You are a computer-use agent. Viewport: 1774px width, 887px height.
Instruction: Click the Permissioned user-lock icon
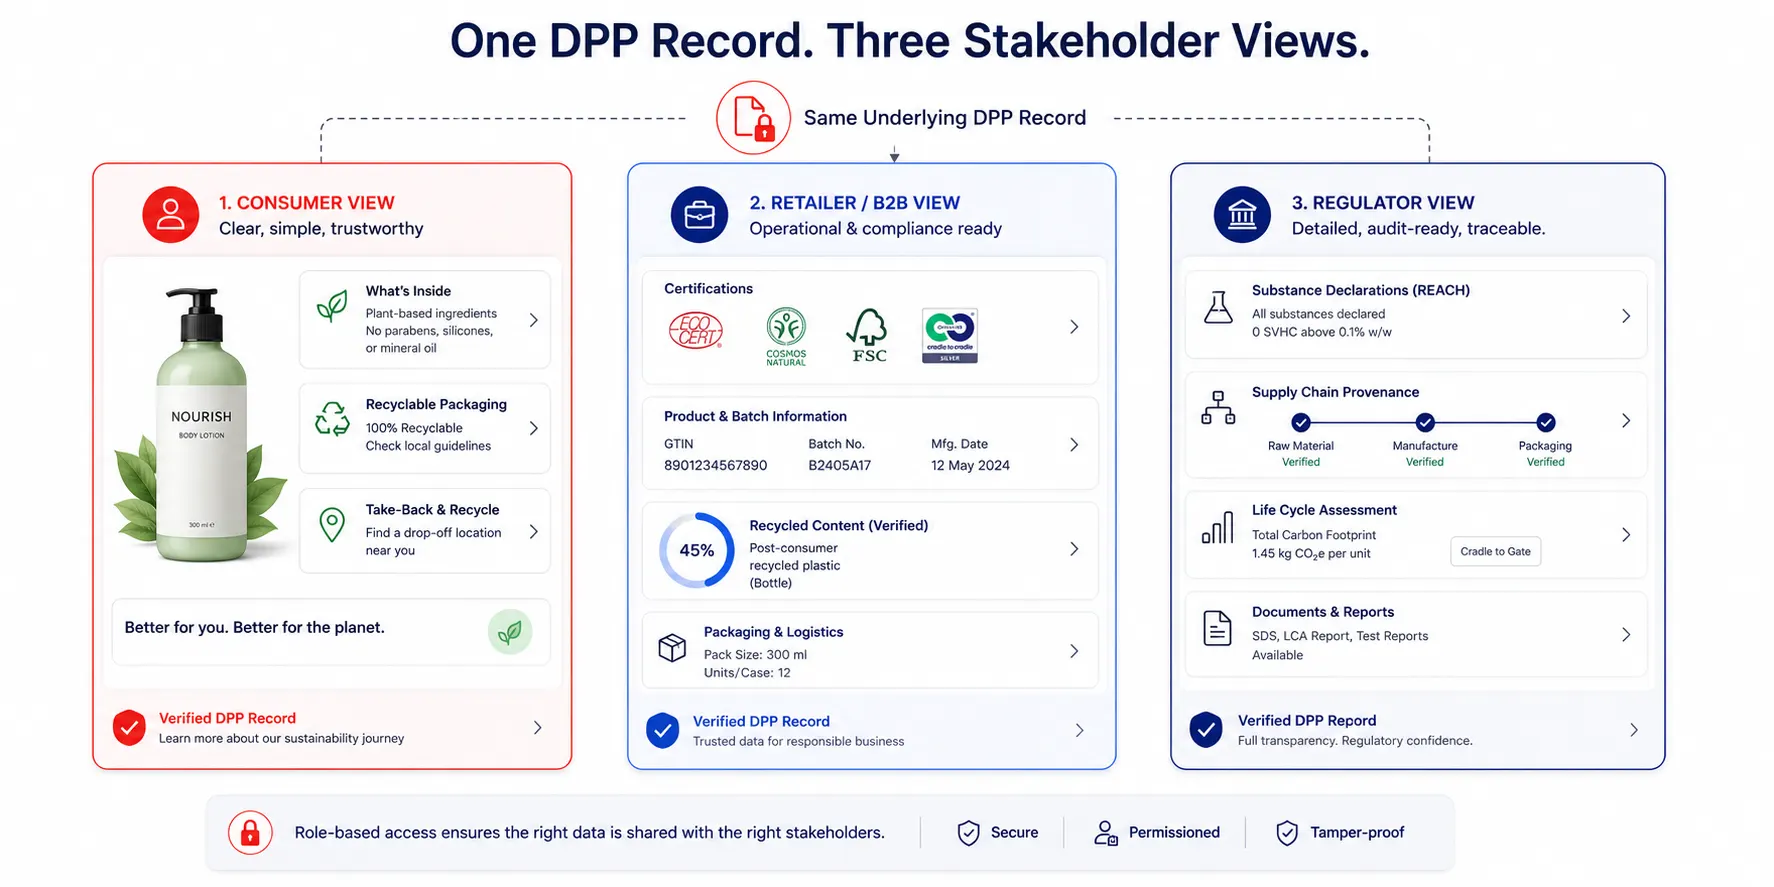[1106, 833]
